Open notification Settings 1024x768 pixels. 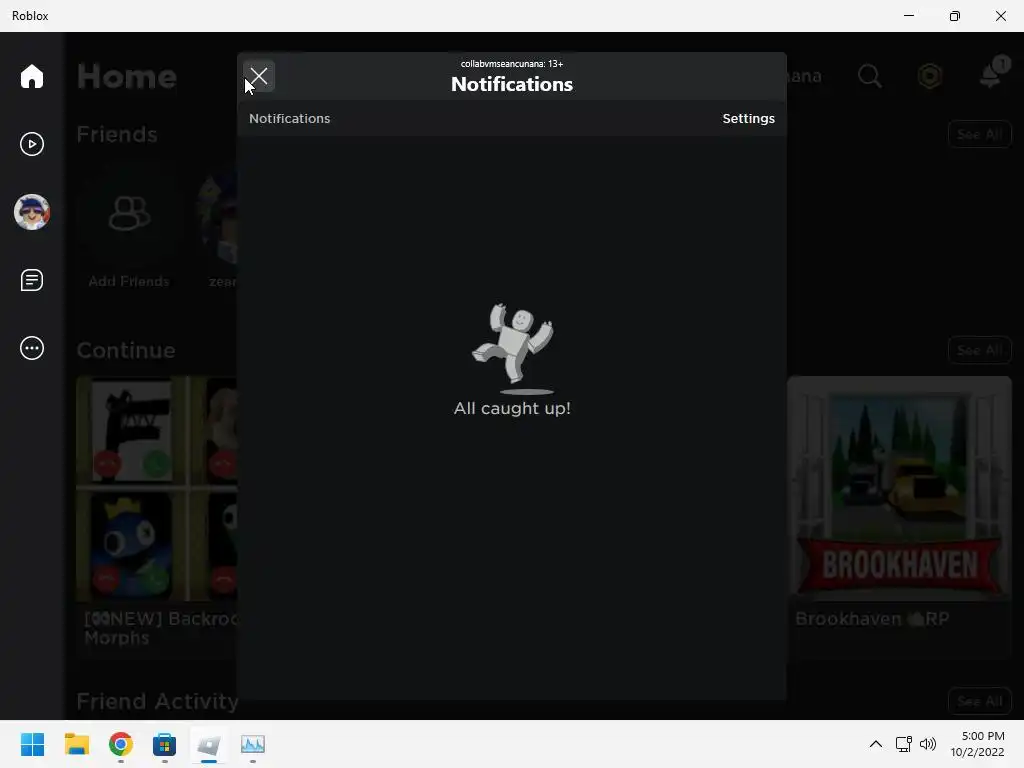[748, 119]
